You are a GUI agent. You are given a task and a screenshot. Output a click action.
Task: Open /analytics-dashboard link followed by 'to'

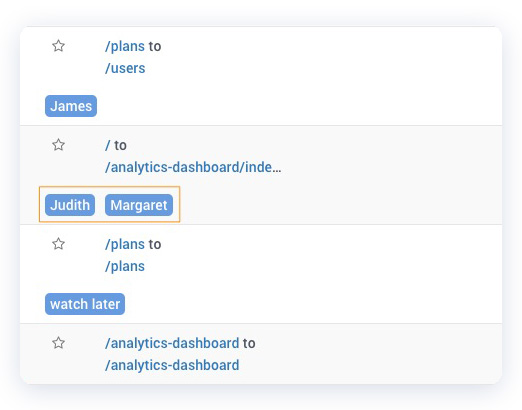click(x=172, y=343)
